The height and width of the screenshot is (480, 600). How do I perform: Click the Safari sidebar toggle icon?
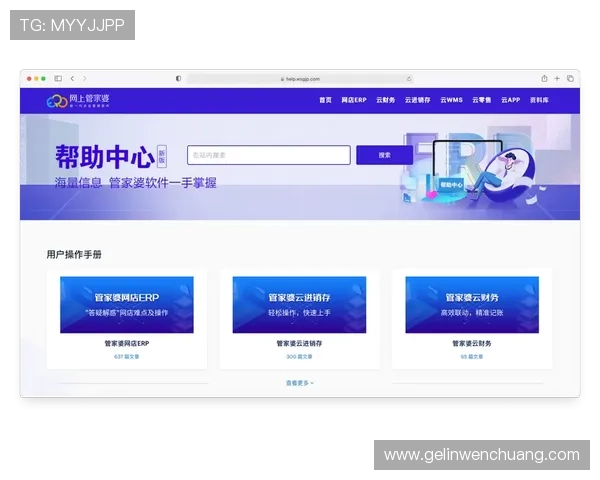(58, 78)
